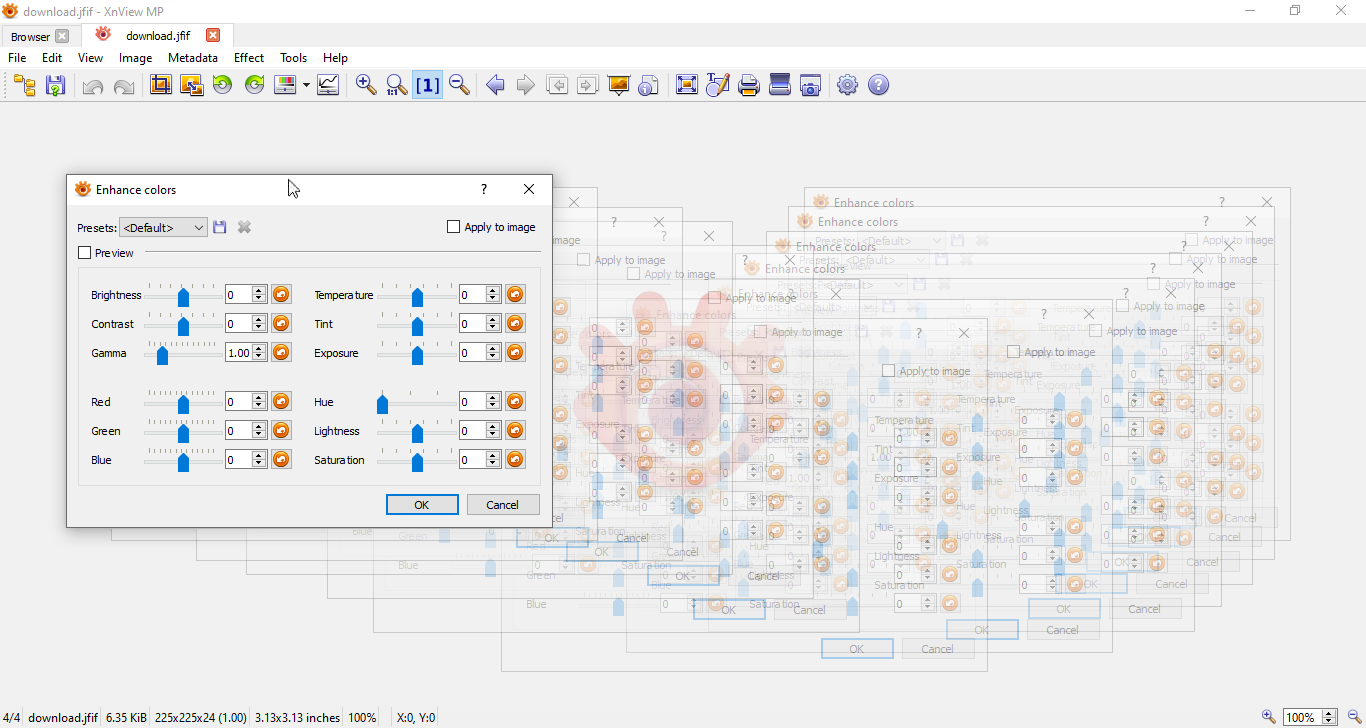Switch to the Browser tab

pyautogui.click(x=30, y=36)
